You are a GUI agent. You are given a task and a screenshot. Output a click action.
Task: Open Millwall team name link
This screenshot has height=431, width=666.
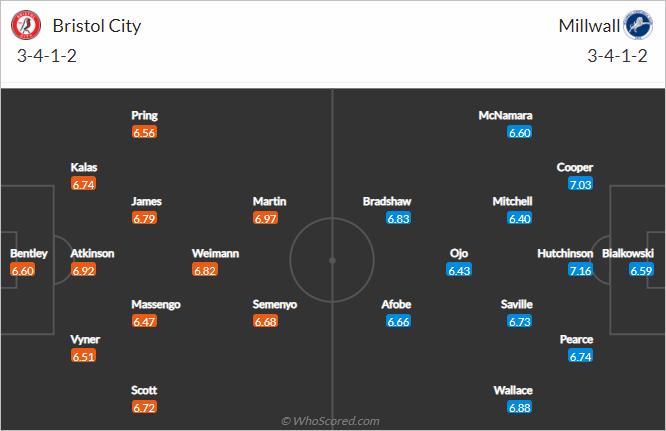[589, 26]
